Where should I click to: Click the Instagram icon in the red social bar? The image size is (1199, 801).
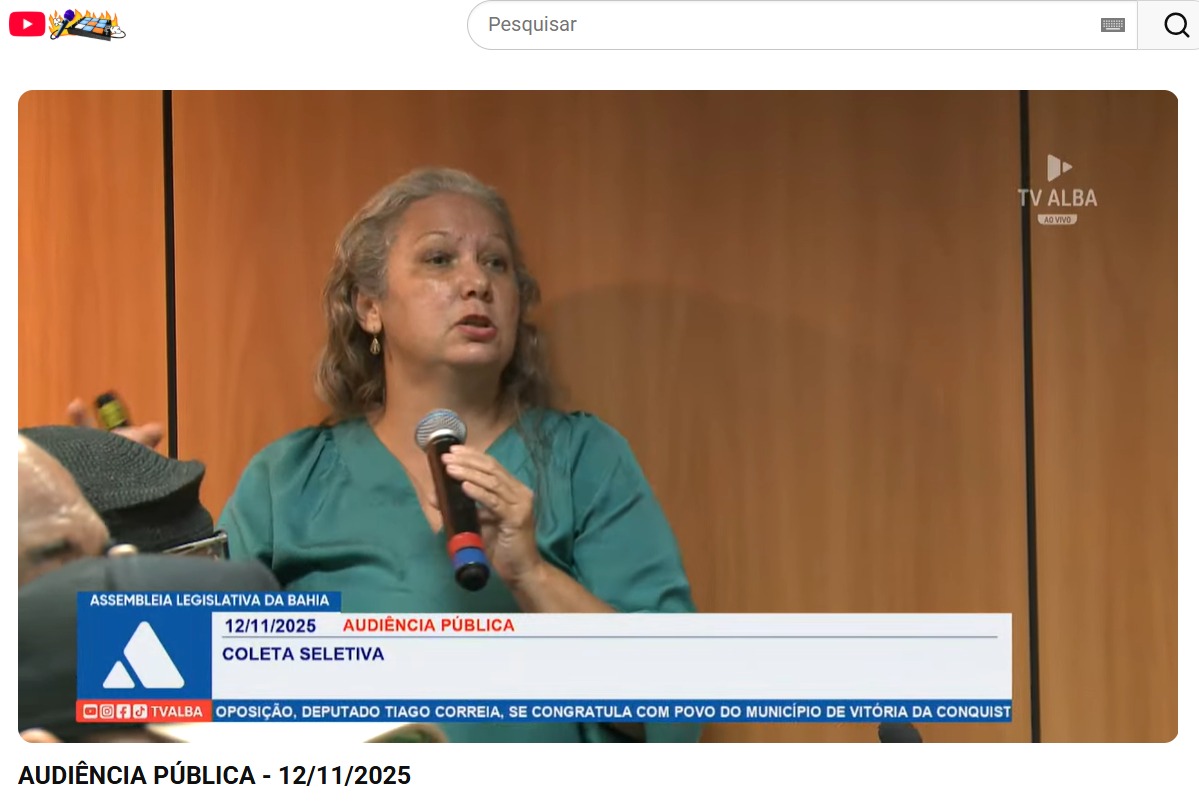[106, 712]
